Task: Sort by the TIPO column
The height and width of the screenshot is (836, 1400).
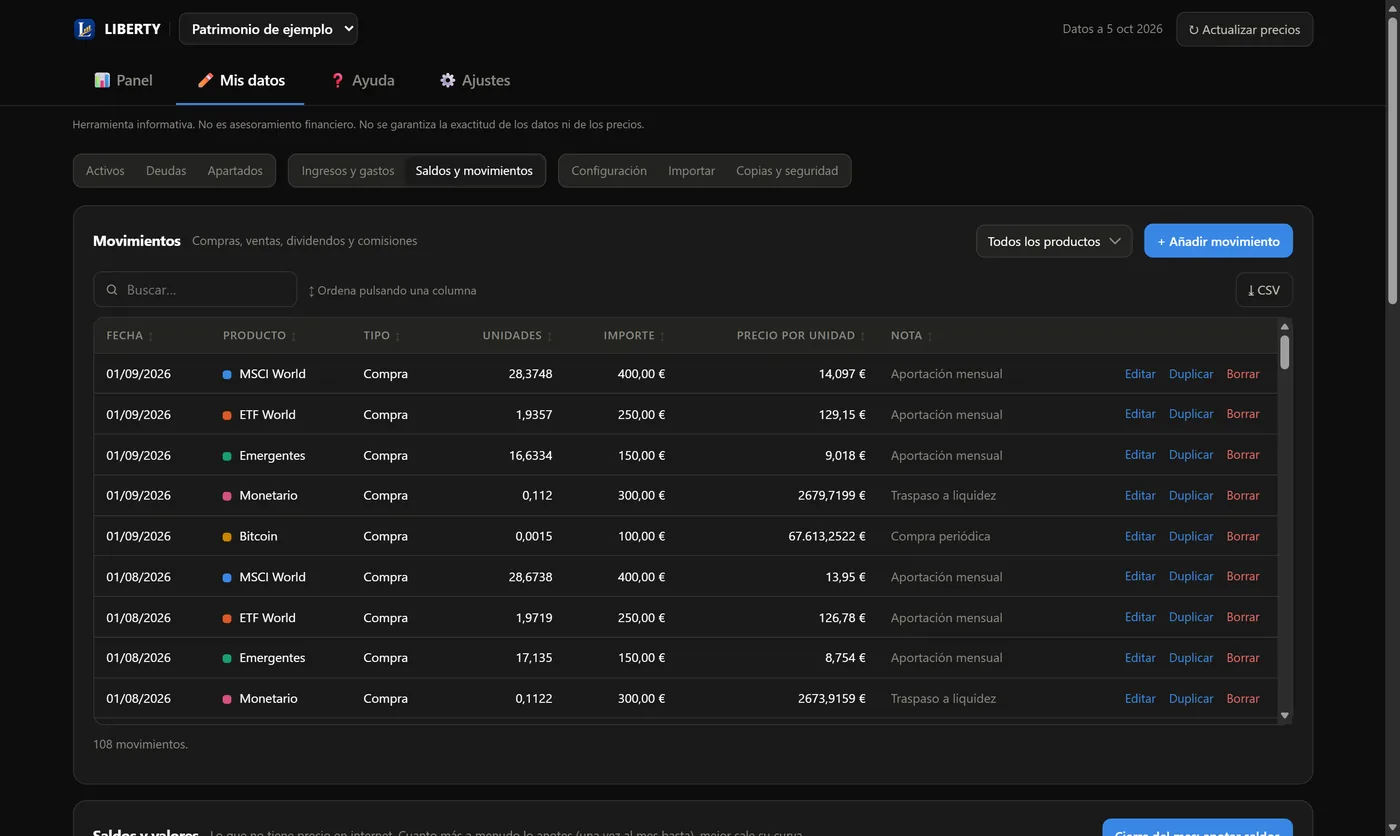Action: [382, 336]
